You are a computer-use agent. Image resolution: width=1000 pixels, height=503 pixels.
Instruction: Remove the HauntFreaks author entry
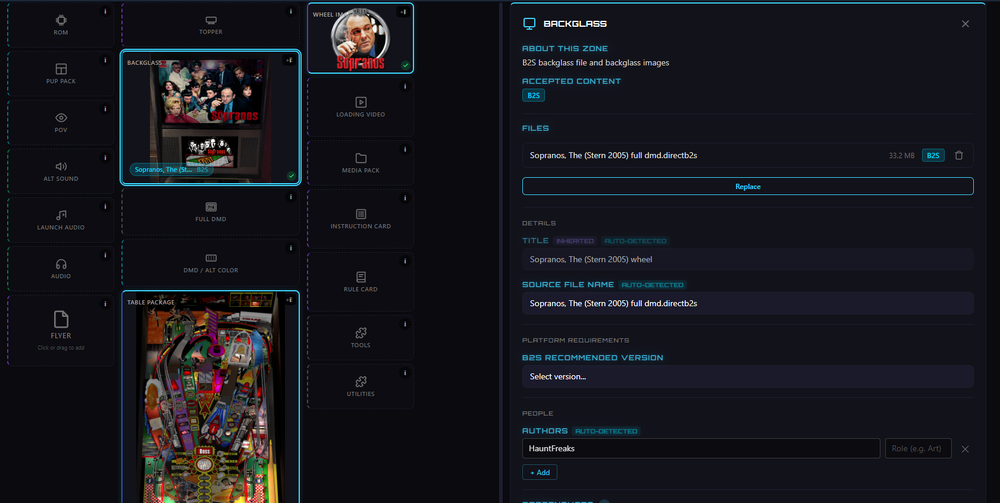coord(965,449)
